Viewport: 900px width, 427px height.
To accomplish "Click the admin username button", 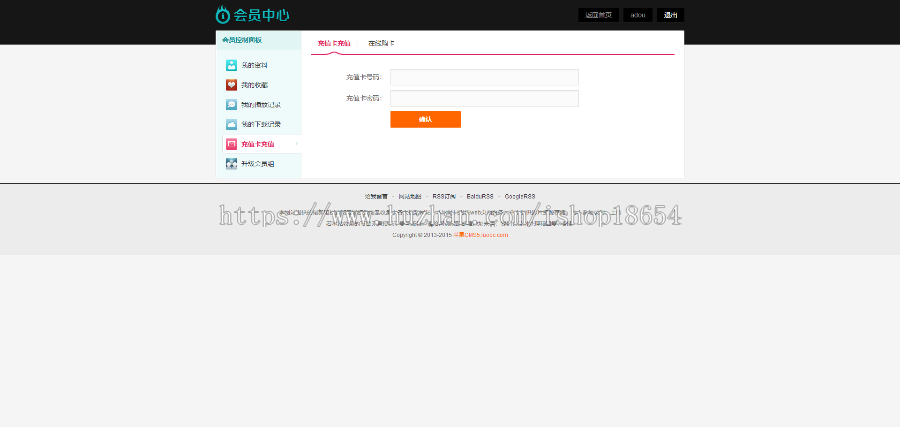I will (x=638, y=15).
